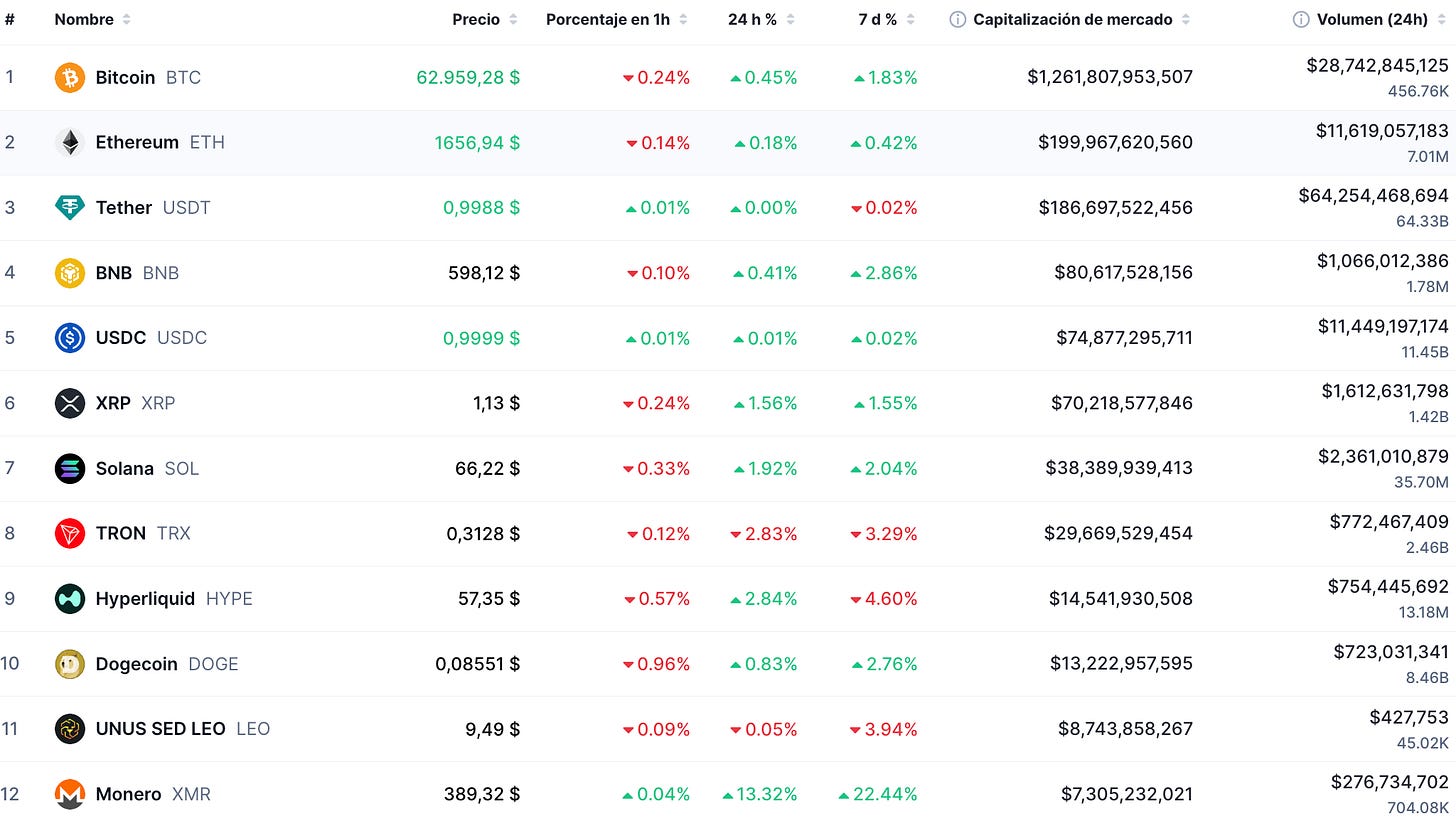Sort by Precio column arrows

point(513,19)
